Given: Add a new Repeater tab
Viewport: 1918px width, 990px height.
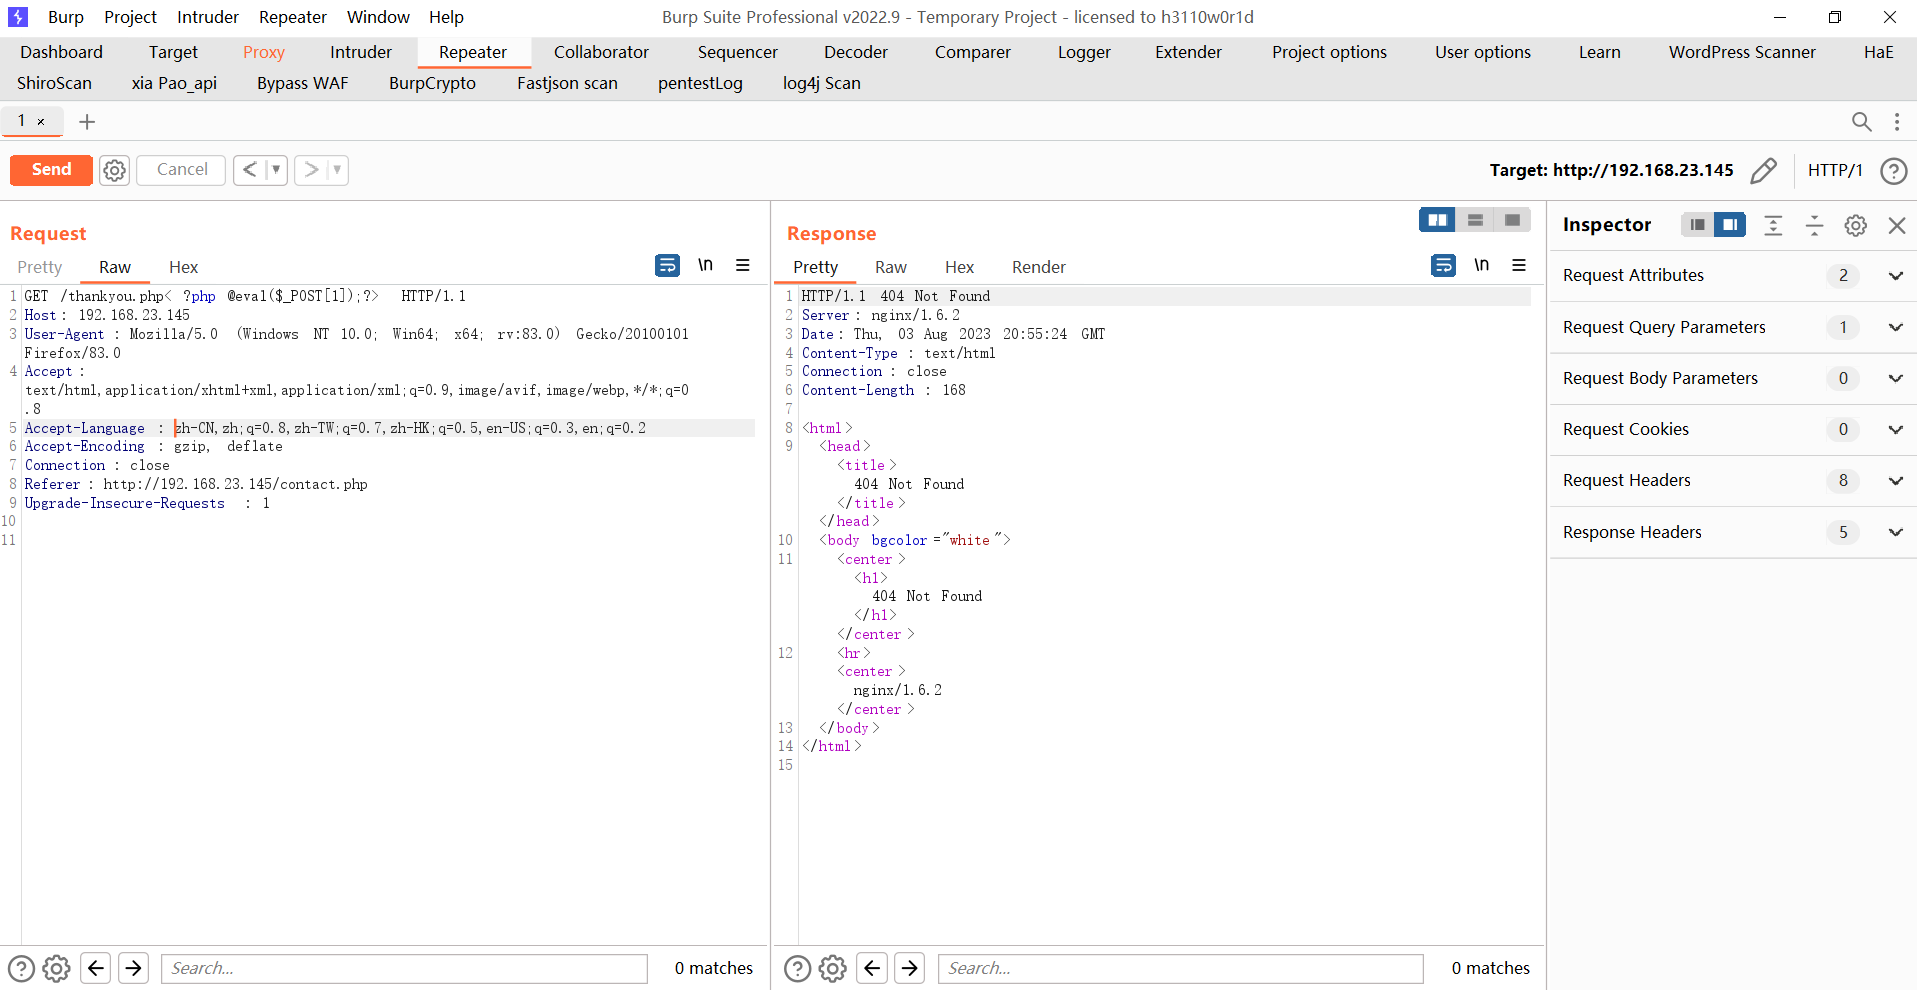Looking at the screenshot, I should pos(87,122).
